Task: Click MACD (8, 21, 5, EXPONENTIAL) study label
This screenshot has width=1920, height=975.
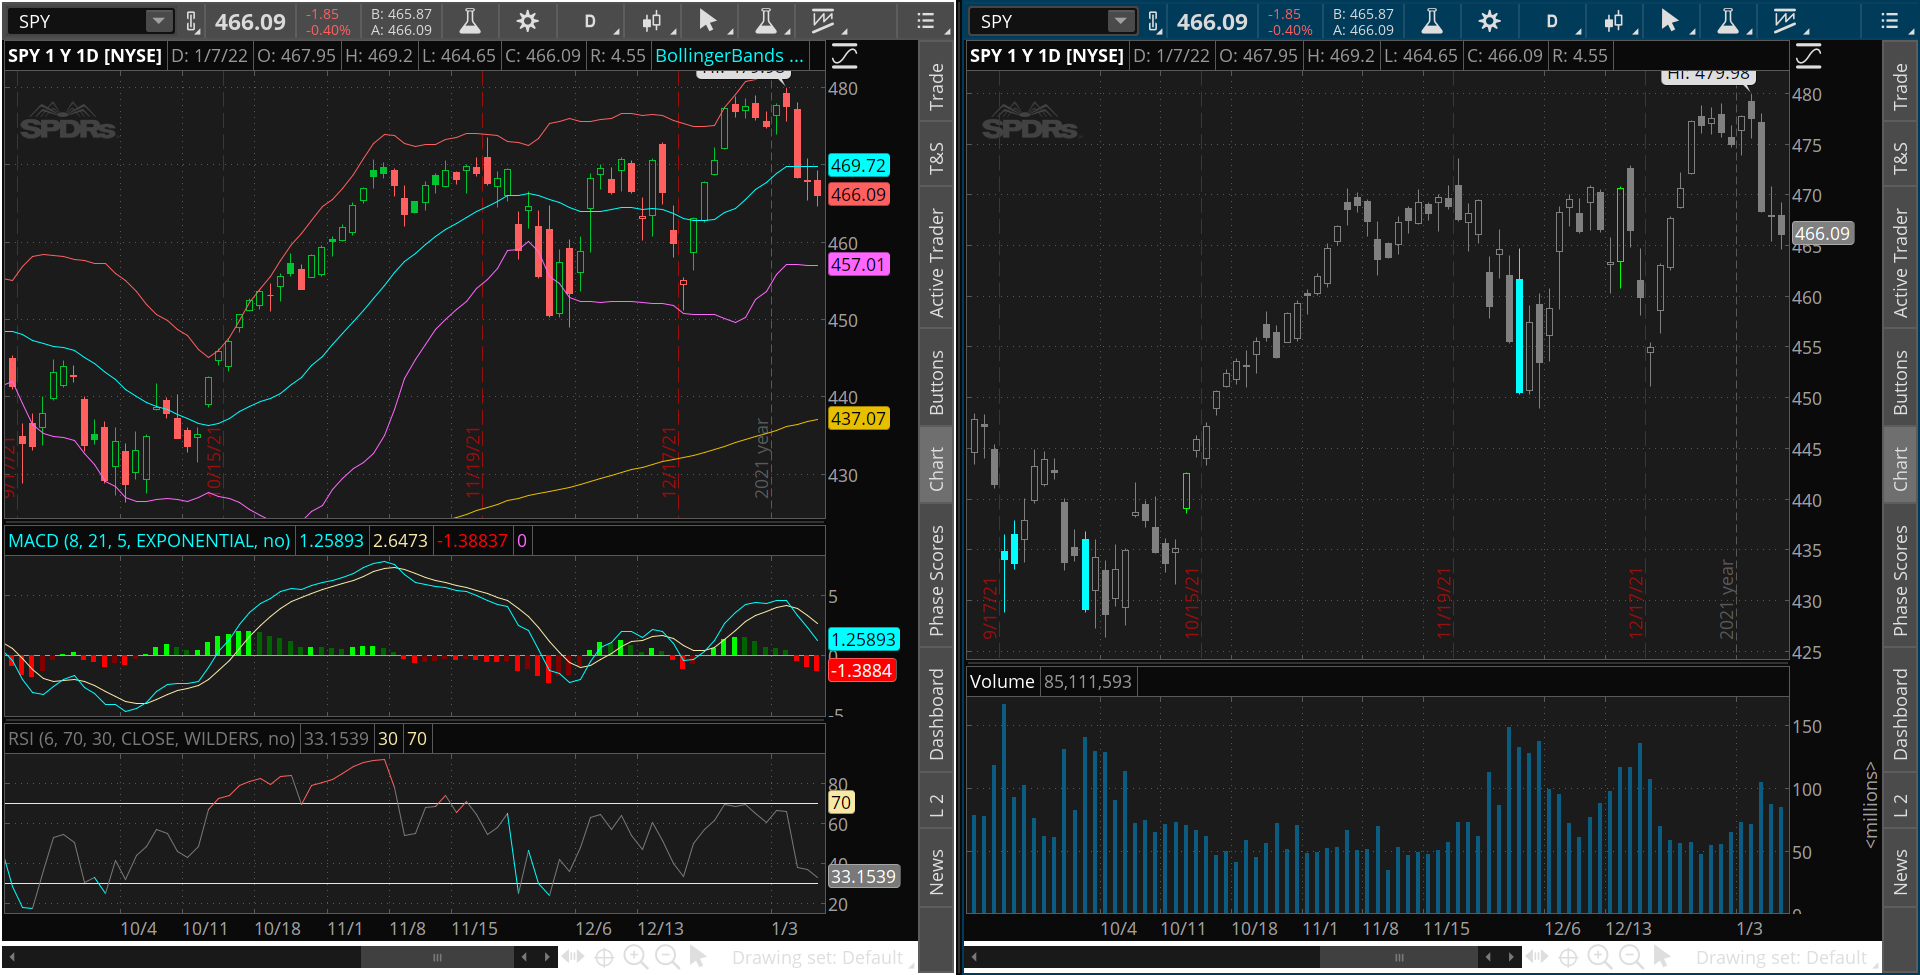Action: click(x=149, y=541)
